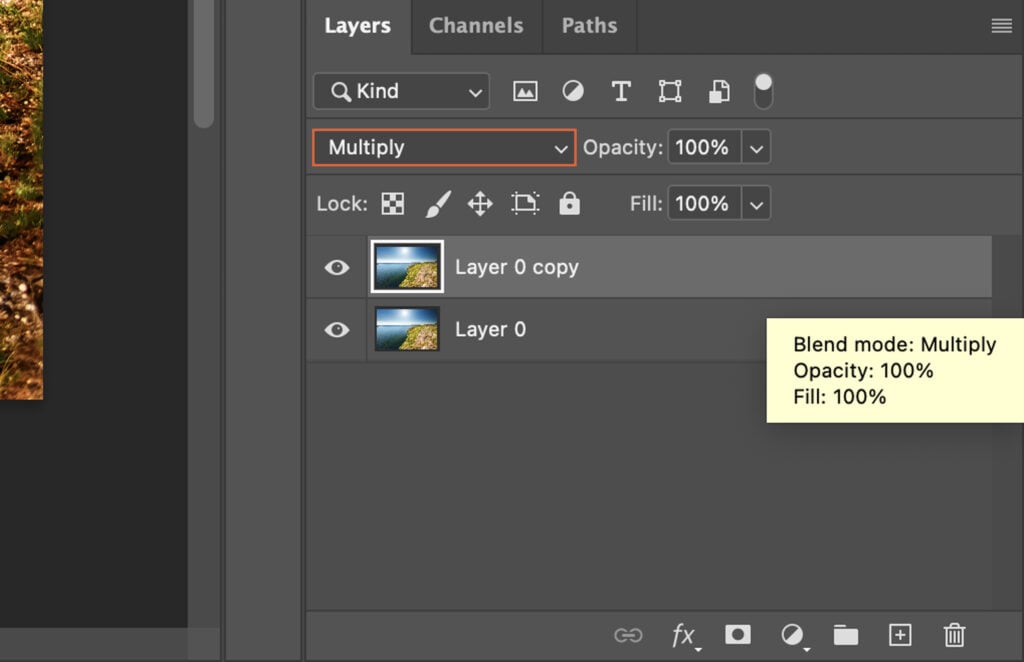
Task: Open the Opacity dropdown arrow
Action: pyautogui.click(x=757, y=147)
